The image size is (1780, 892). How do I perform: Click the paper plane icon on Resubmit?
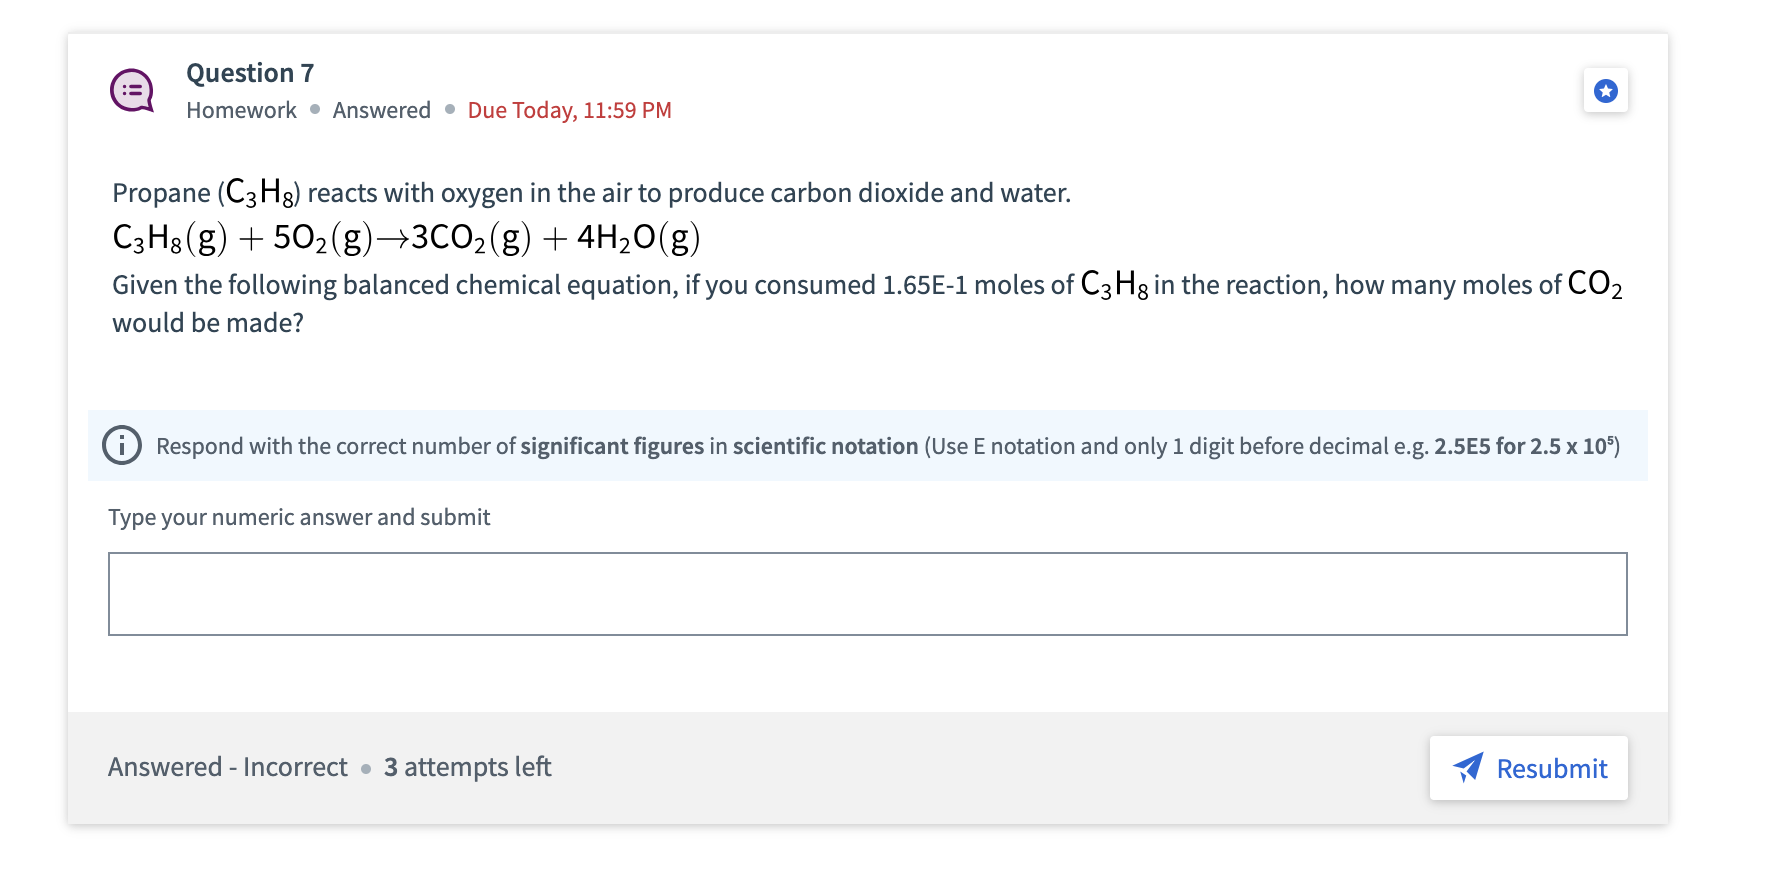tap(1468, 768)
